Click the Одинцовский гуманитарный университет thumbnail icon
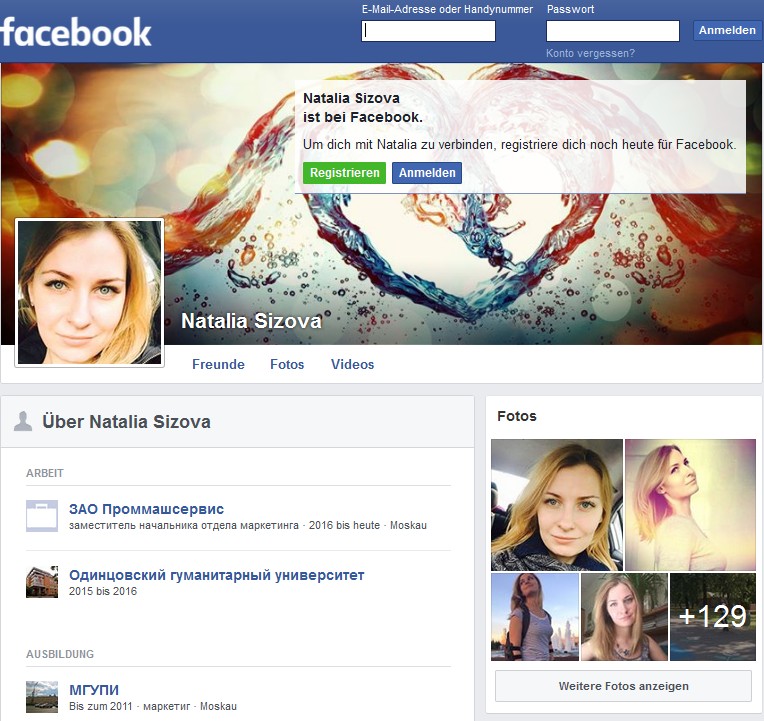The width and height of the screenshot is (764, 721). tap(42, 582)
